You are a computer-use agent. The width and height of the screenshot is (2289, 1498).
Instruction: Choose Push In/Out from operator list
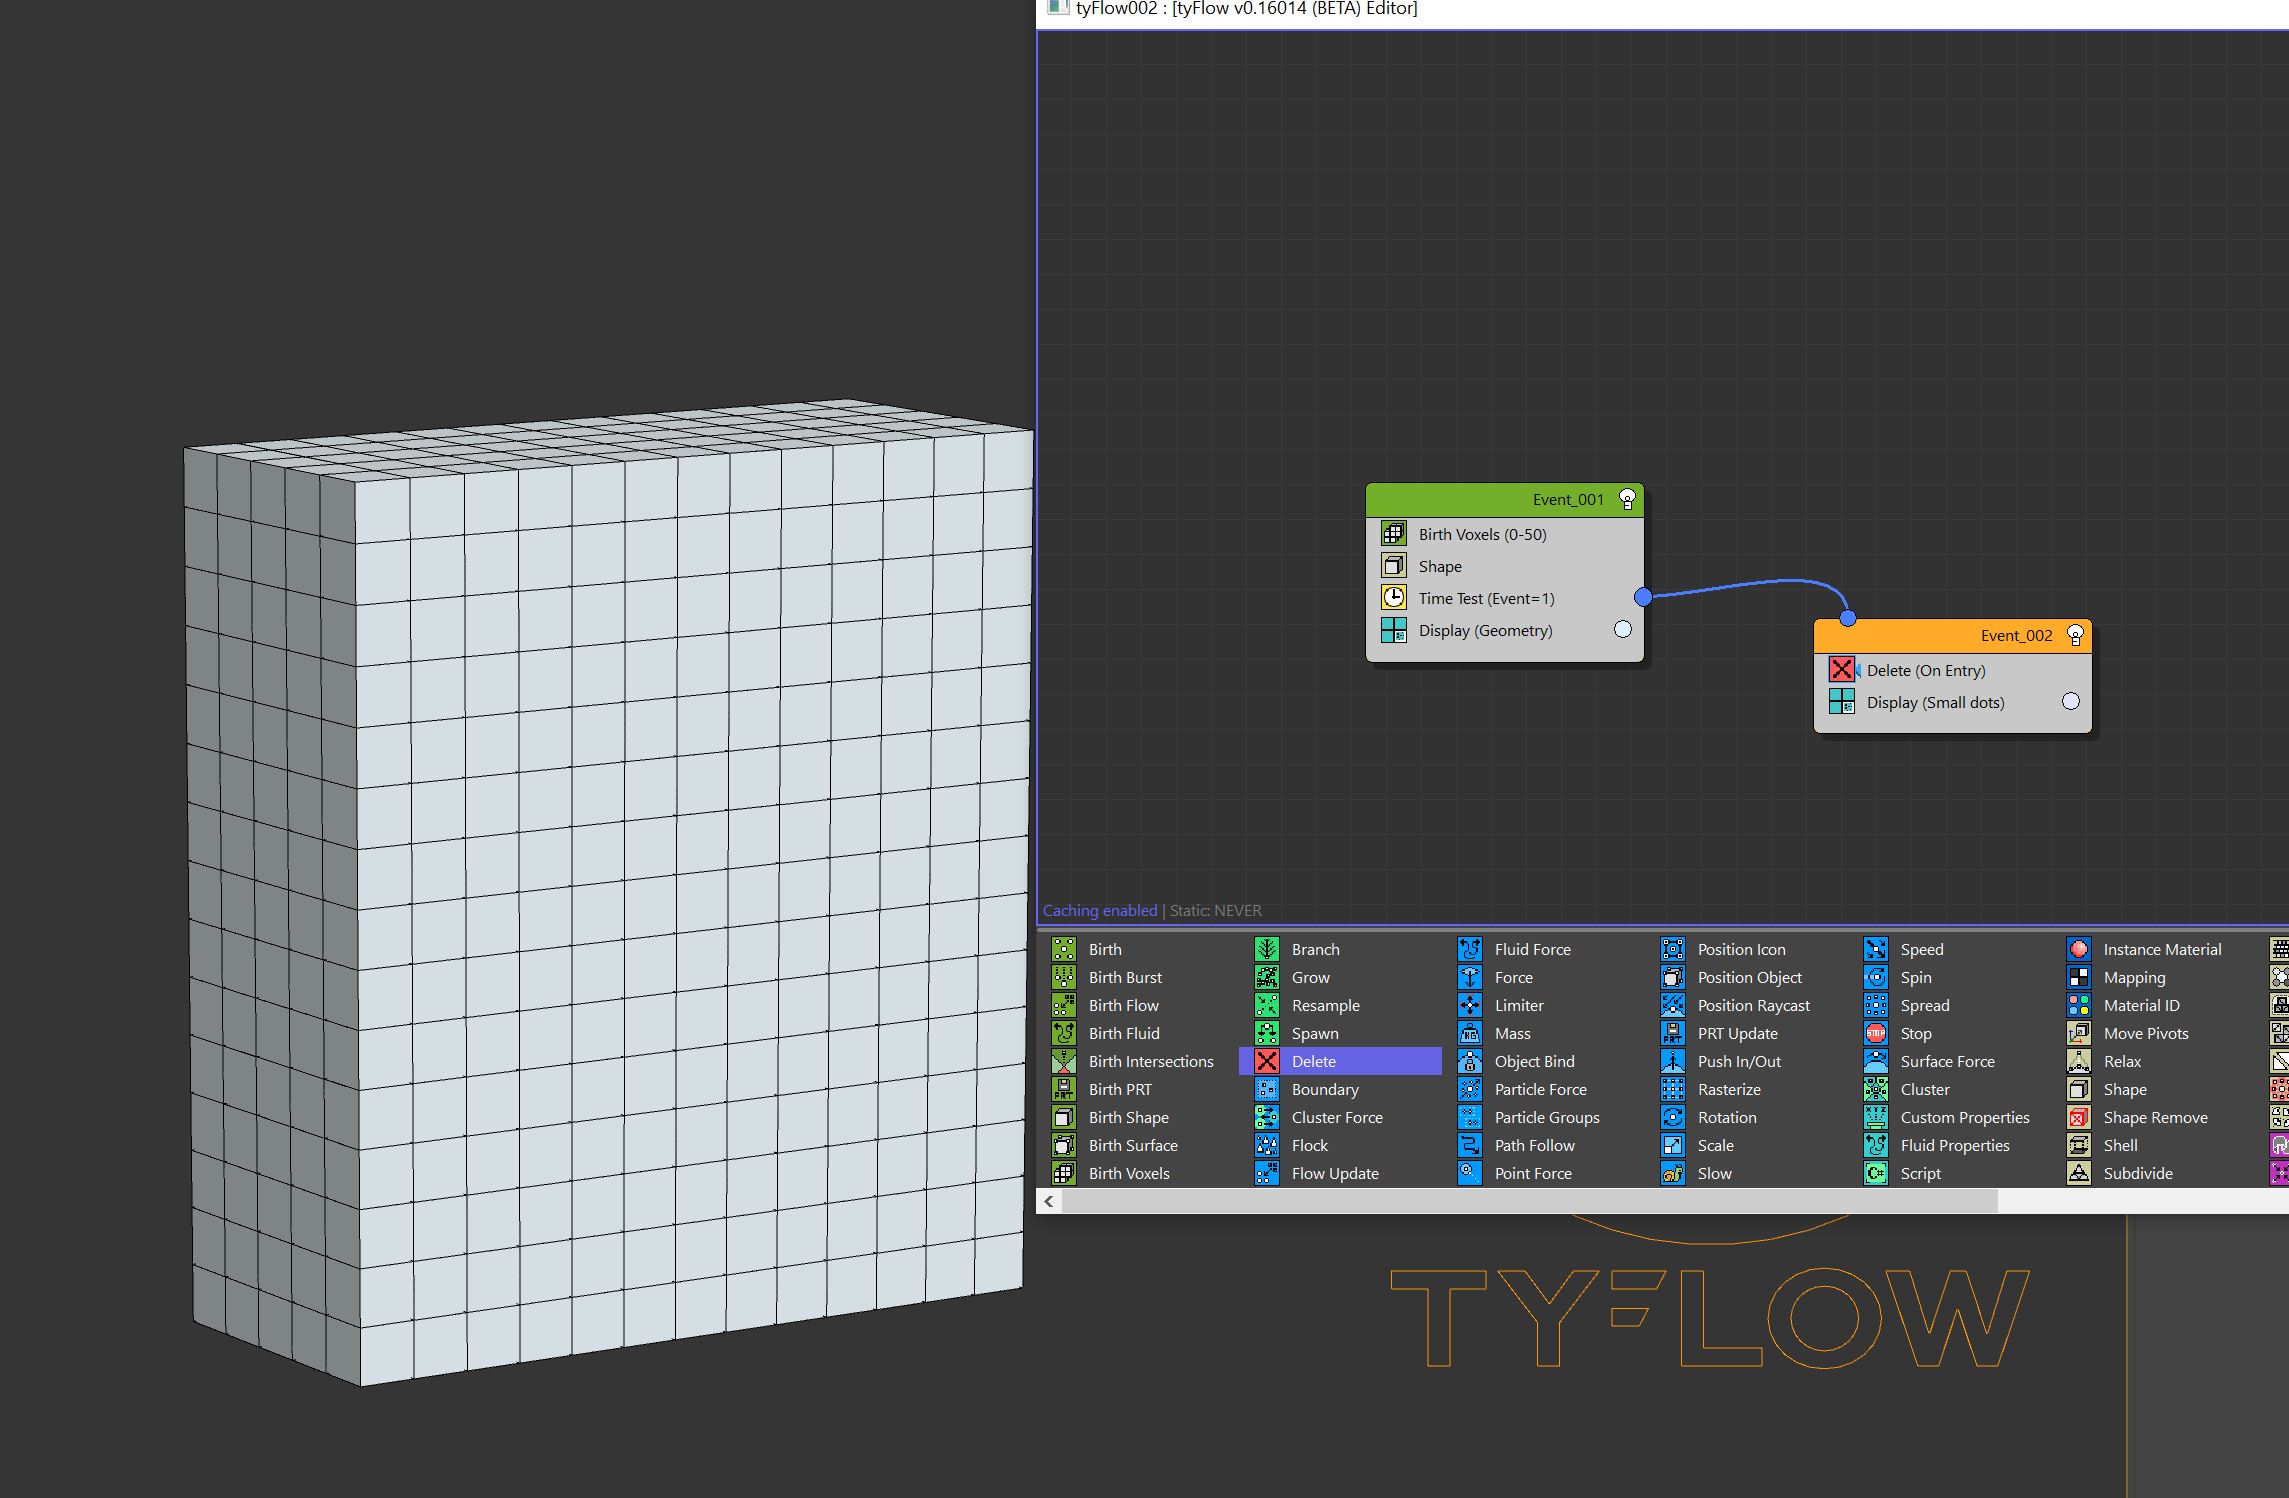[x=1739, y=1061]
